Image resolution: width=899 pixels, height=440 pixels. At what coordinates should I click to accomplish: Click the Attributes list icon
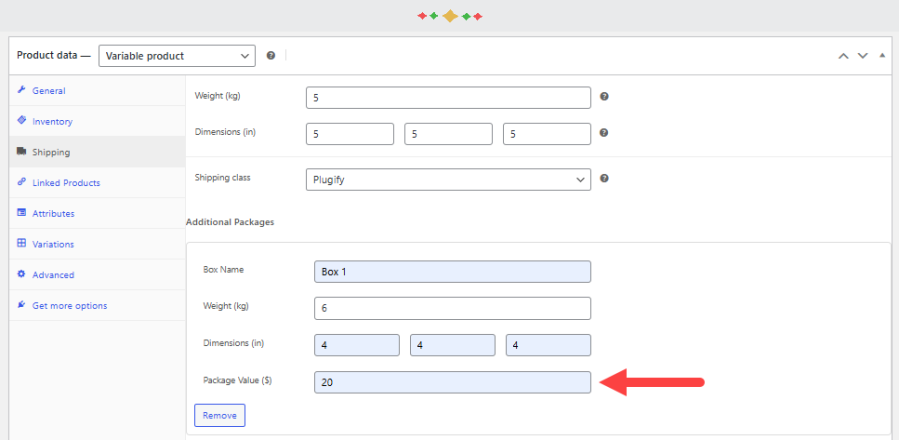point(22,213)
